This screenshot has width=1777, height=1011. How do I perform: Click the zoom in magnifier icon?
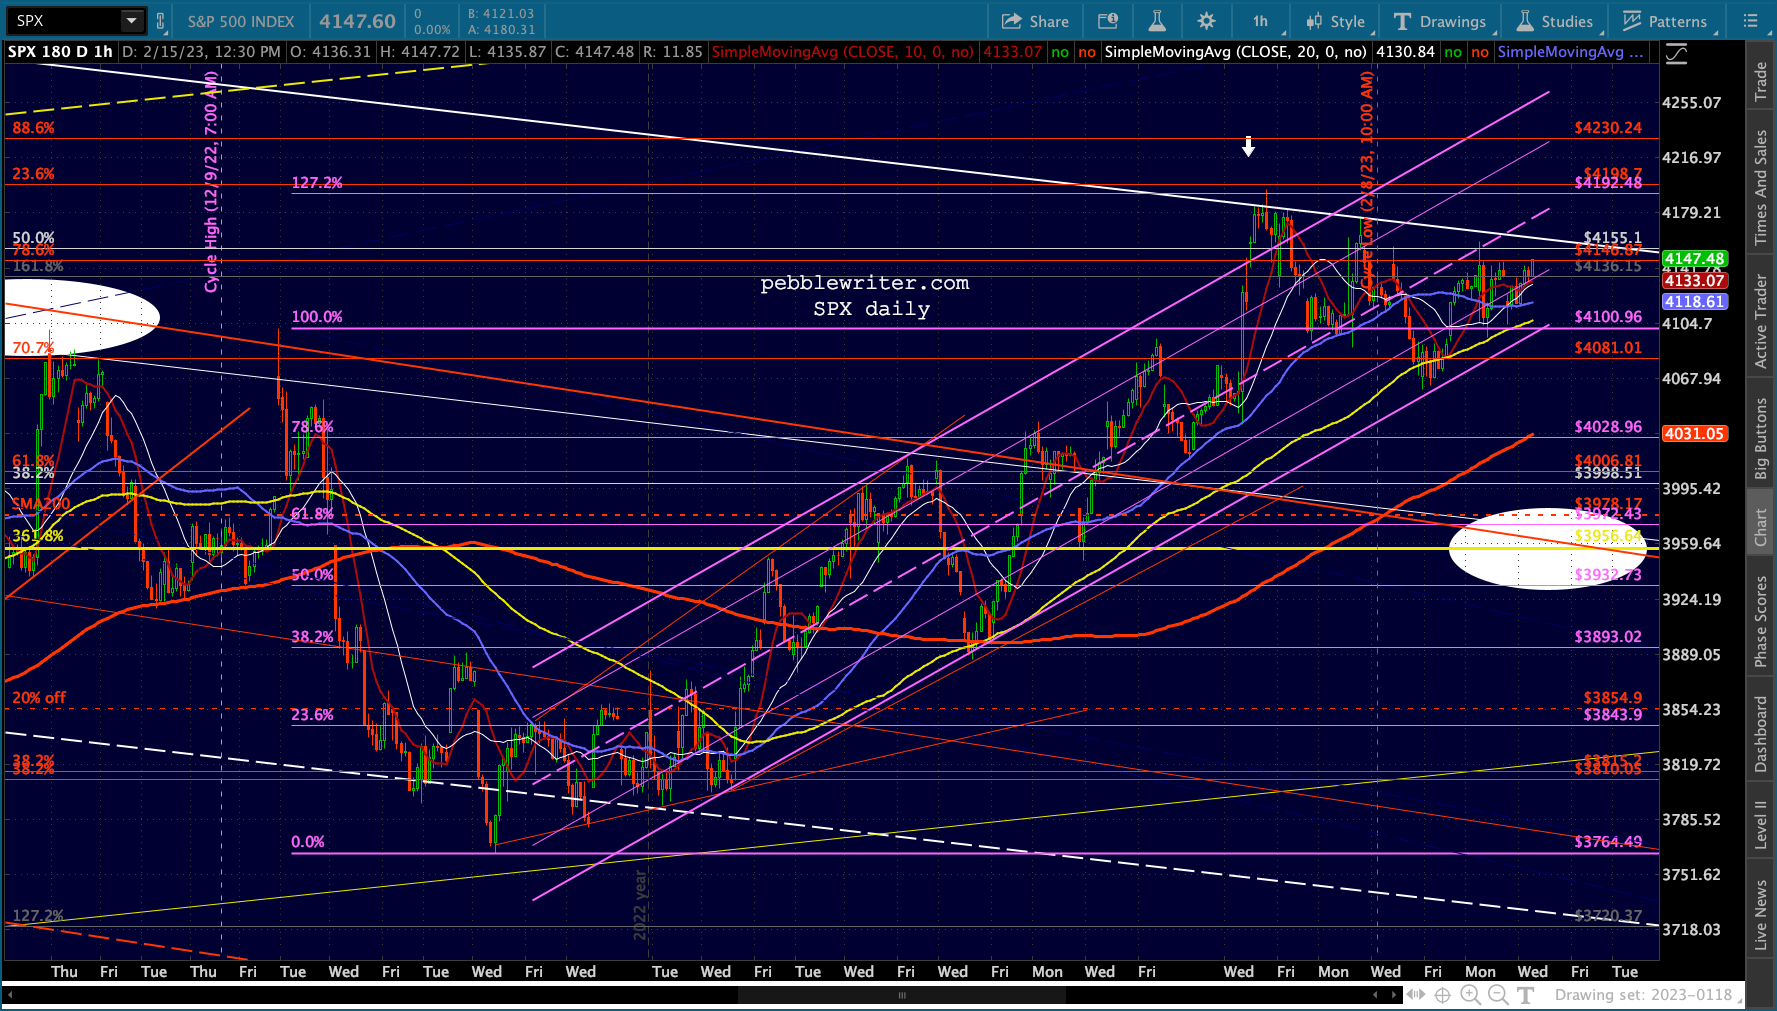click(x=1470, y=995)
